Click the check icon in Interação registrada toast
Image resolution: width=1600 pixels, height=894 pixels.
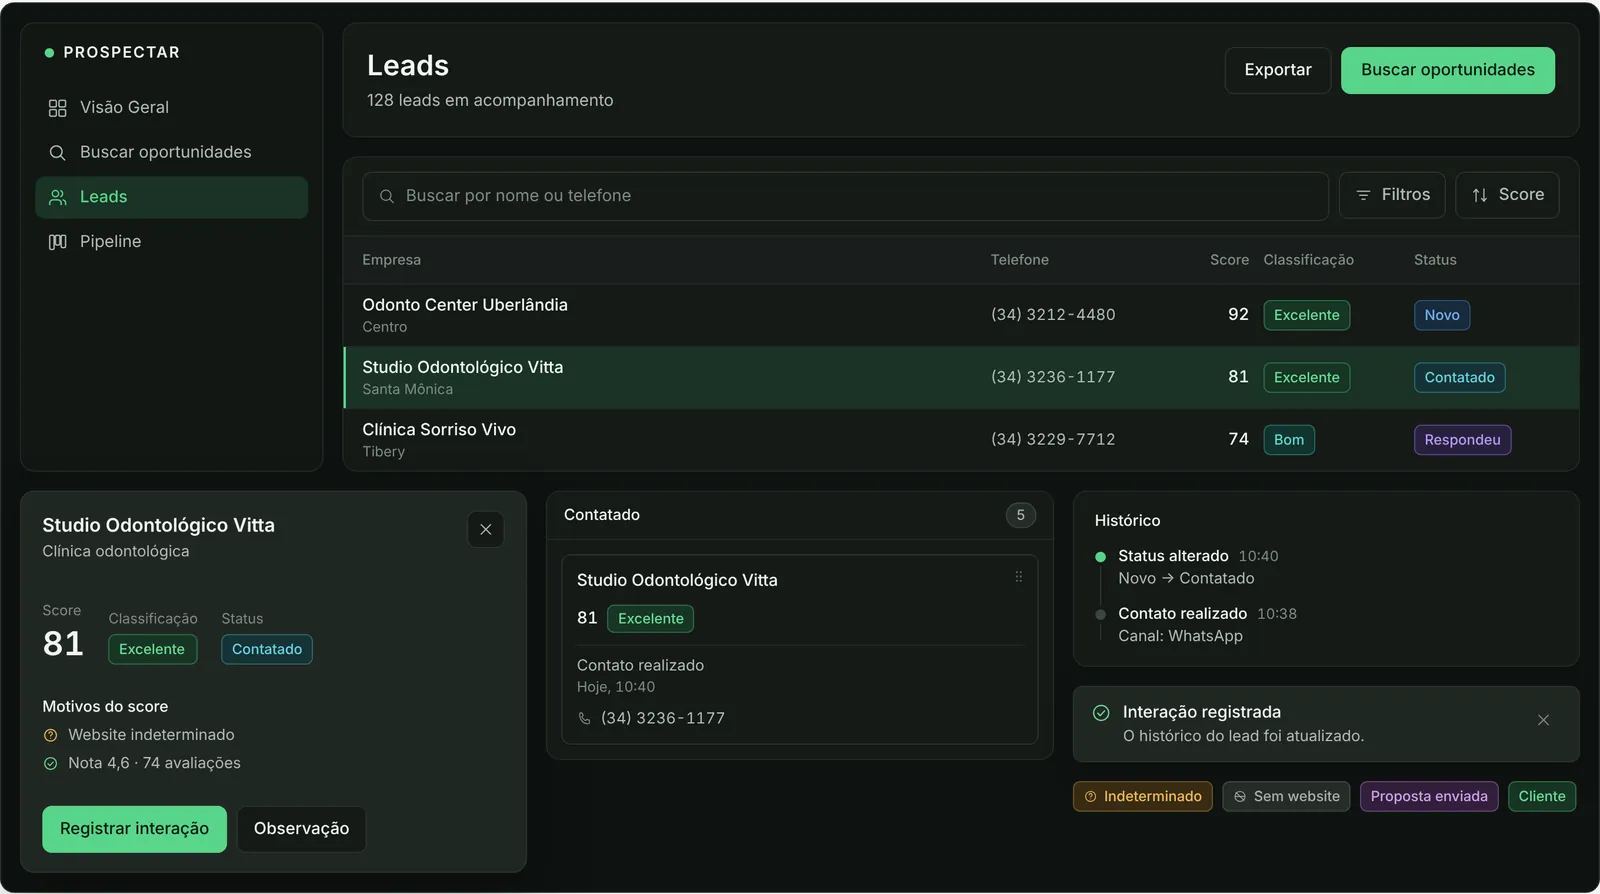(x=1101, y=713)
